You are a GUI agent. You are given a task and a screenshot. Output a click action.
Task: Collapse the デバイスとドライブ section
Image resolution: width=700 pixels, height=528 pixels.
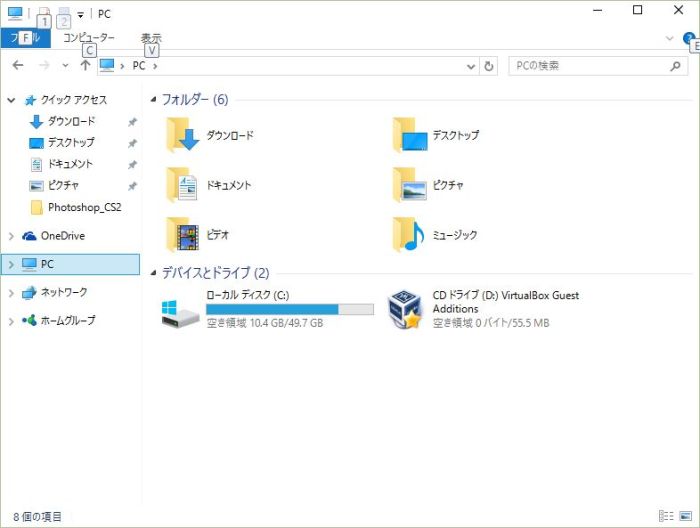[153, 273]
